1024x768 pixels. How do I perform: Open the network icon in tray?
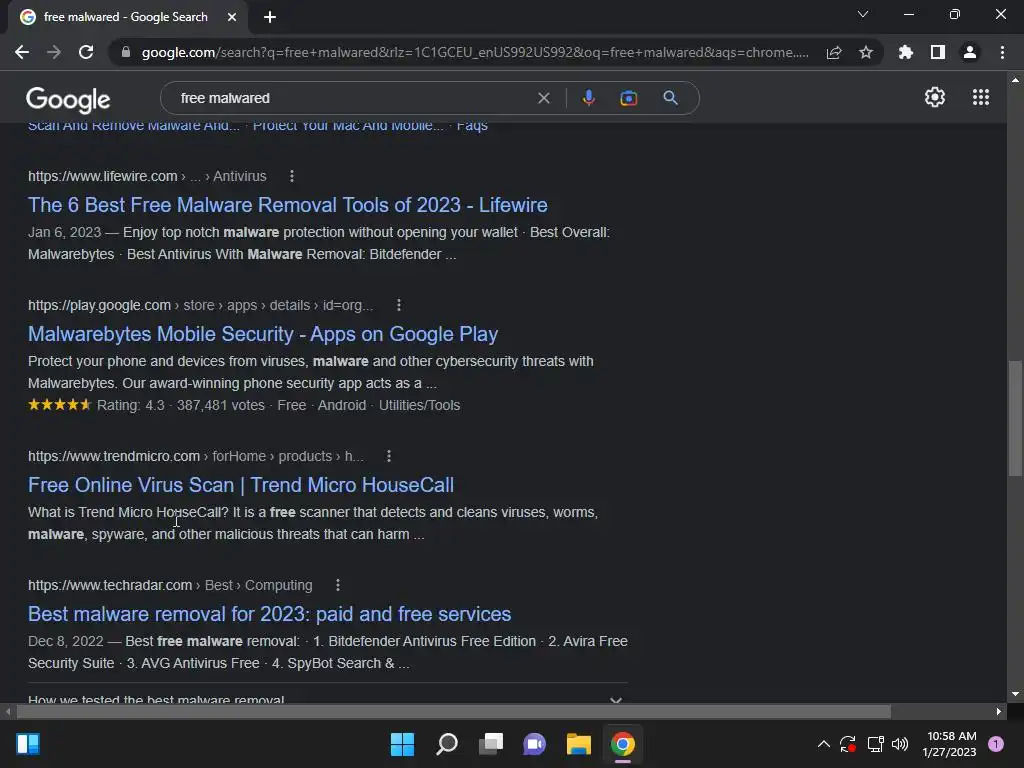tap(875, 744)
